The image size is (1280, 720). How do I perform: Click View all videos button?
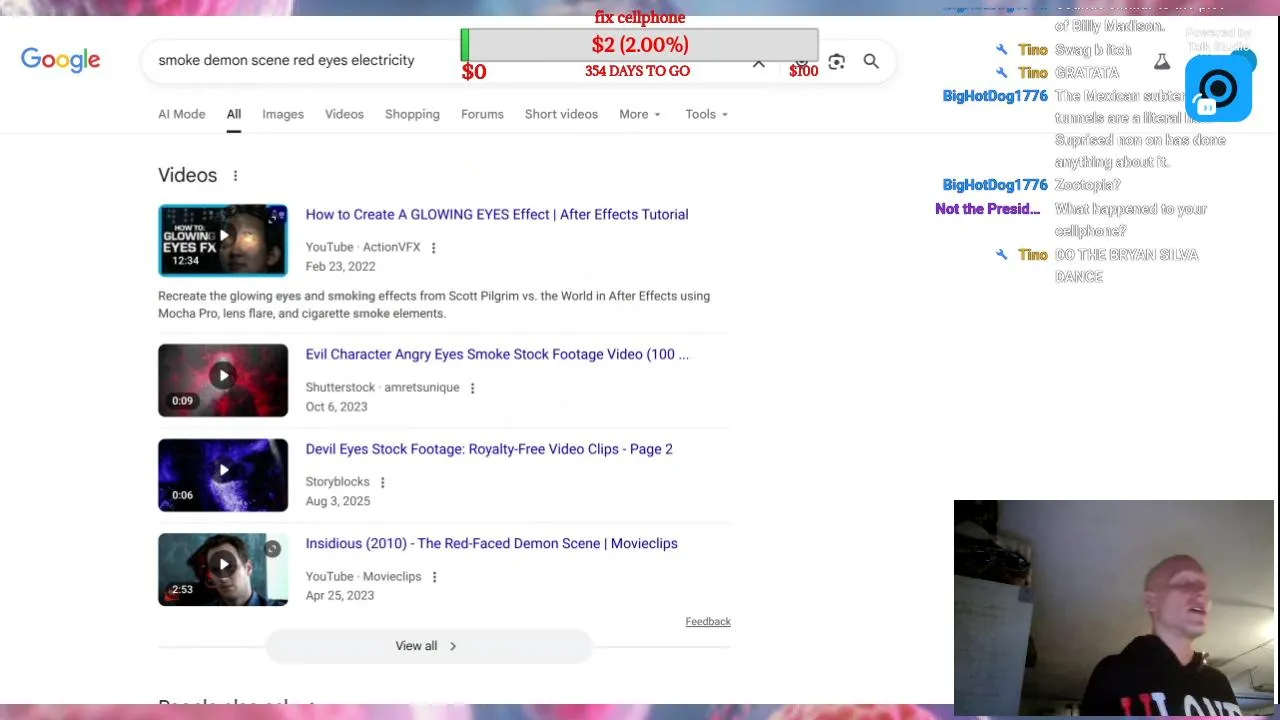[x=428, y=646]
